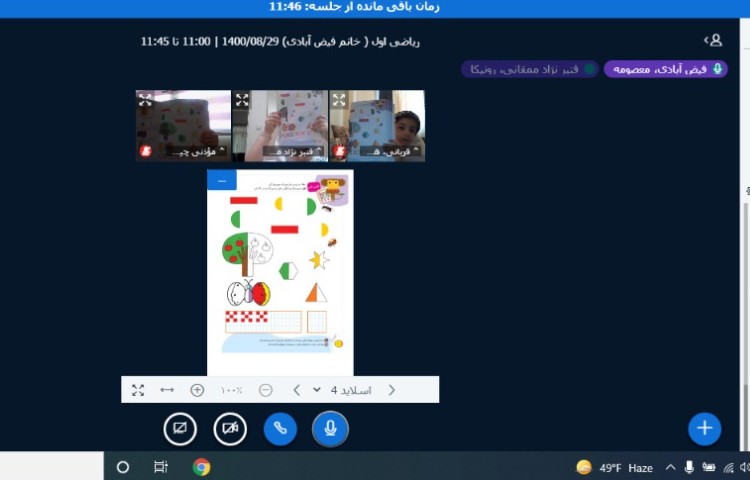Click talking indicator فیض آبادی، معصومه
The width and height of the screenshot is (750, 480).
[665, 69]
